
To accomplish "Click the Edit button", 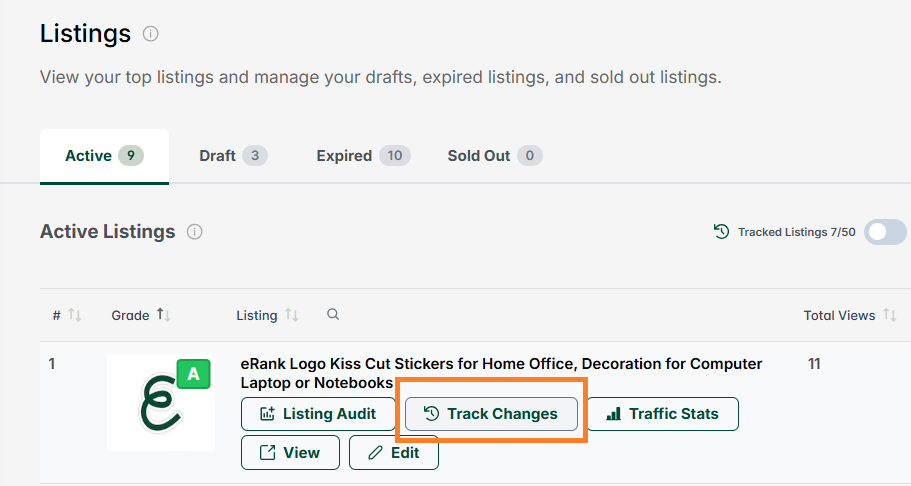I will click(x=393, y=452).
